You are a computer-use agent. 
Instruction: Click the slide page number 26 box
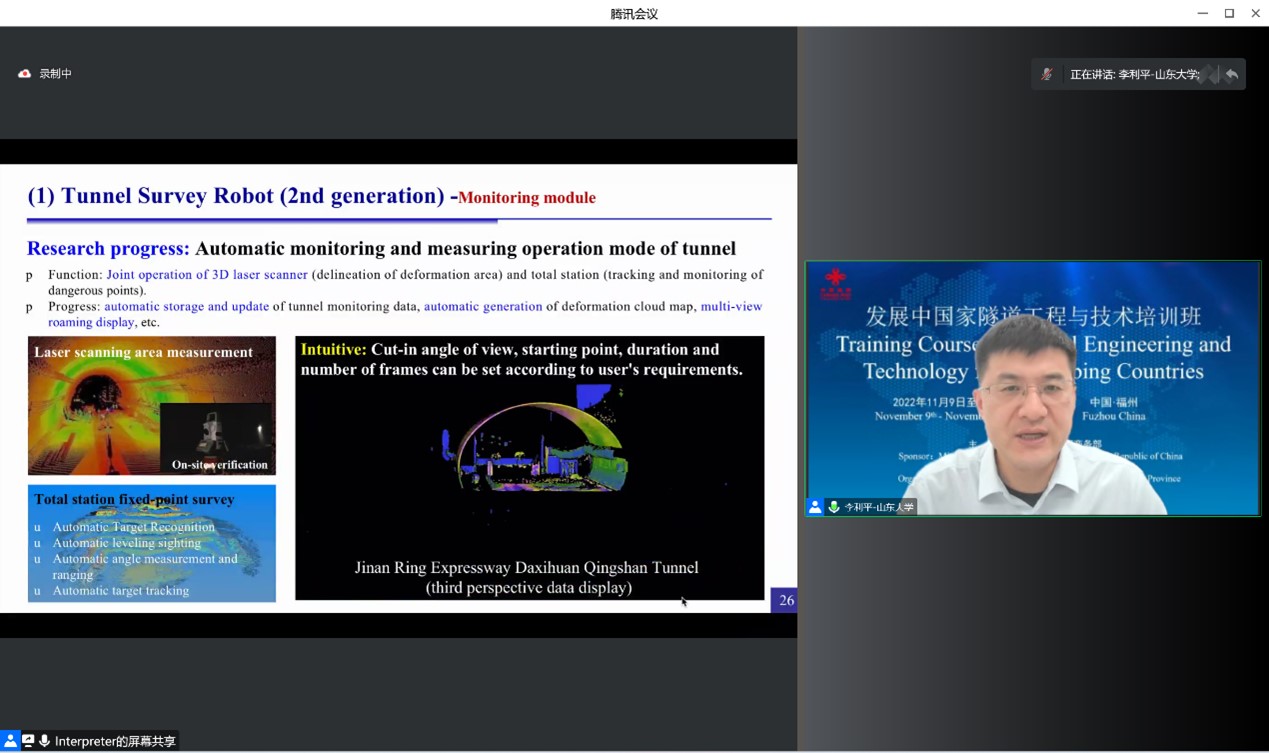coord(785,600)
